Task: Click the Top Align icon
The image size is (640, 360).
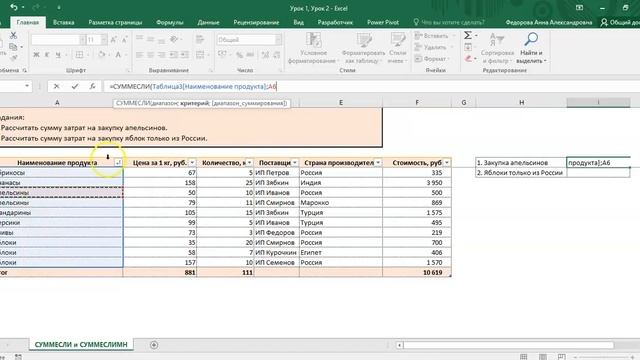Action: (140, 39)
